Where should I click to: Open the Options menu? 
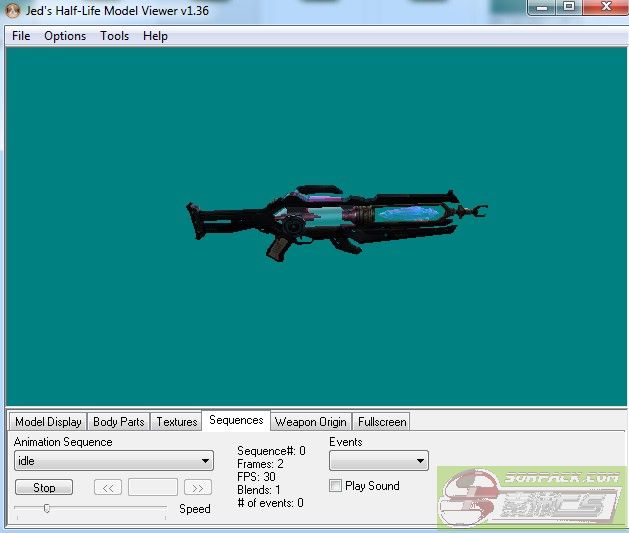tap(65, 36)
